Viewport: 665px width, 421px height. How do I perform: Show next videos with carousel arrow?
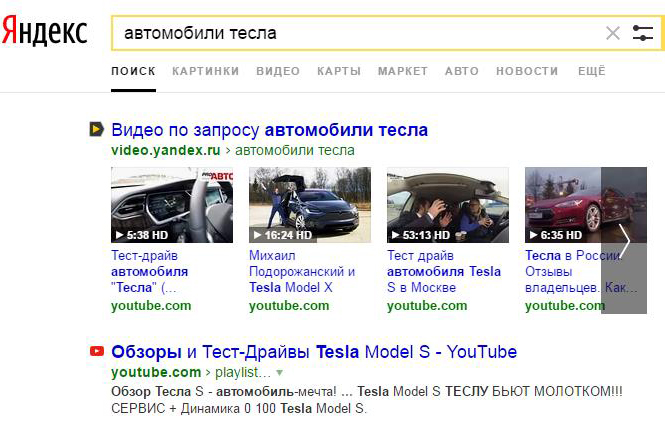point(624,240)
